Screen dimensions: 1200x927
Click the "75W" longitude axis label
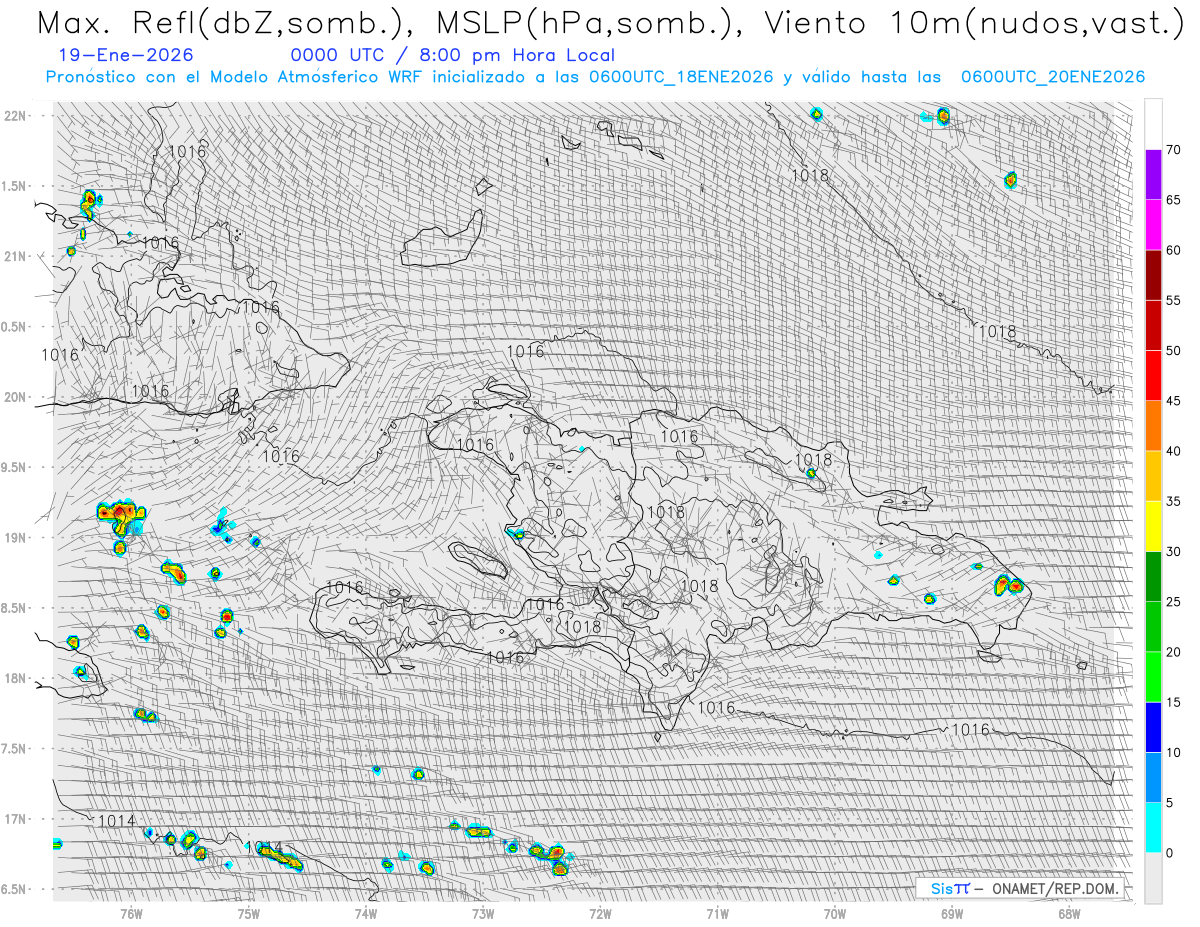(x=248, y=913)
